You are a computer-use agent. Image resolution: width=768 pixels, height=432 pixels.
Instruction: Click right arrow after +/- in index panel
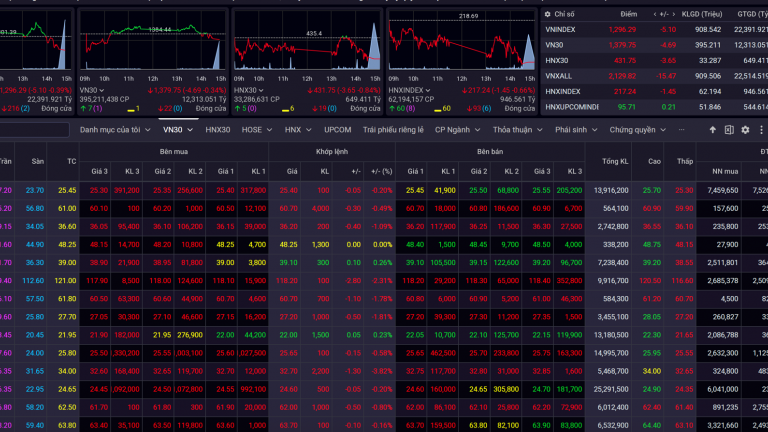coord(674,14)
